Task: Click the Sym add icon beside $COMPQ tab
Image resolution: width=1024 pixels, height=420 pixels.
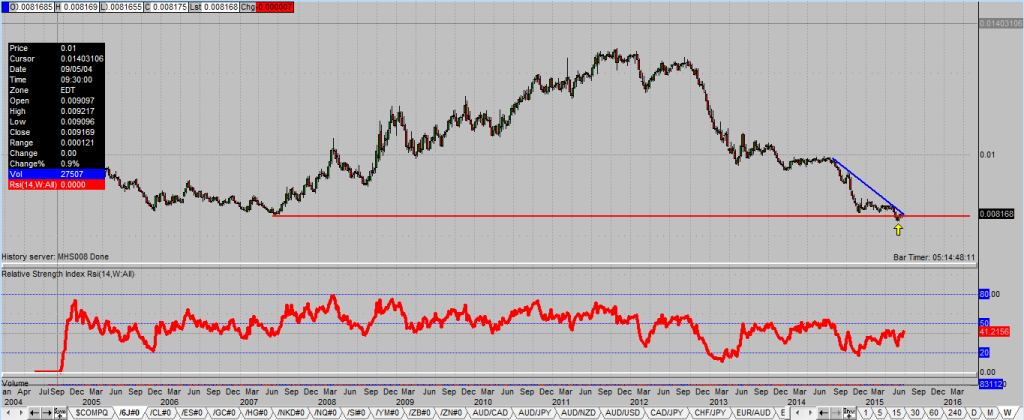Action: pyautogui.click(x=59, y=413)
